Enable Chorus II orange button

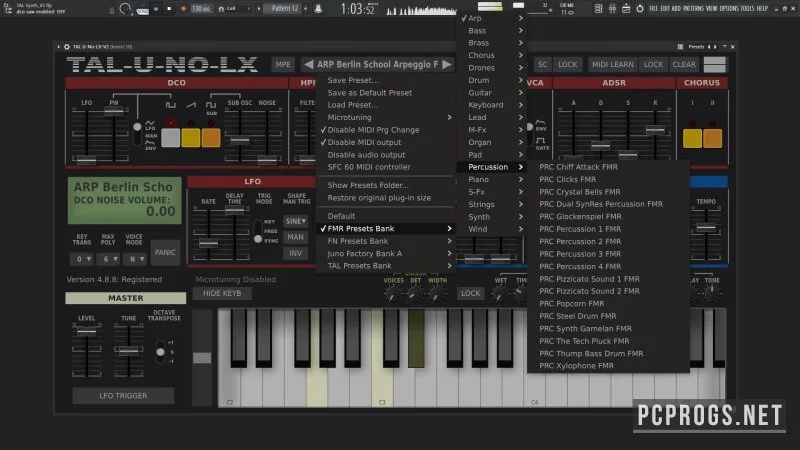713,138
